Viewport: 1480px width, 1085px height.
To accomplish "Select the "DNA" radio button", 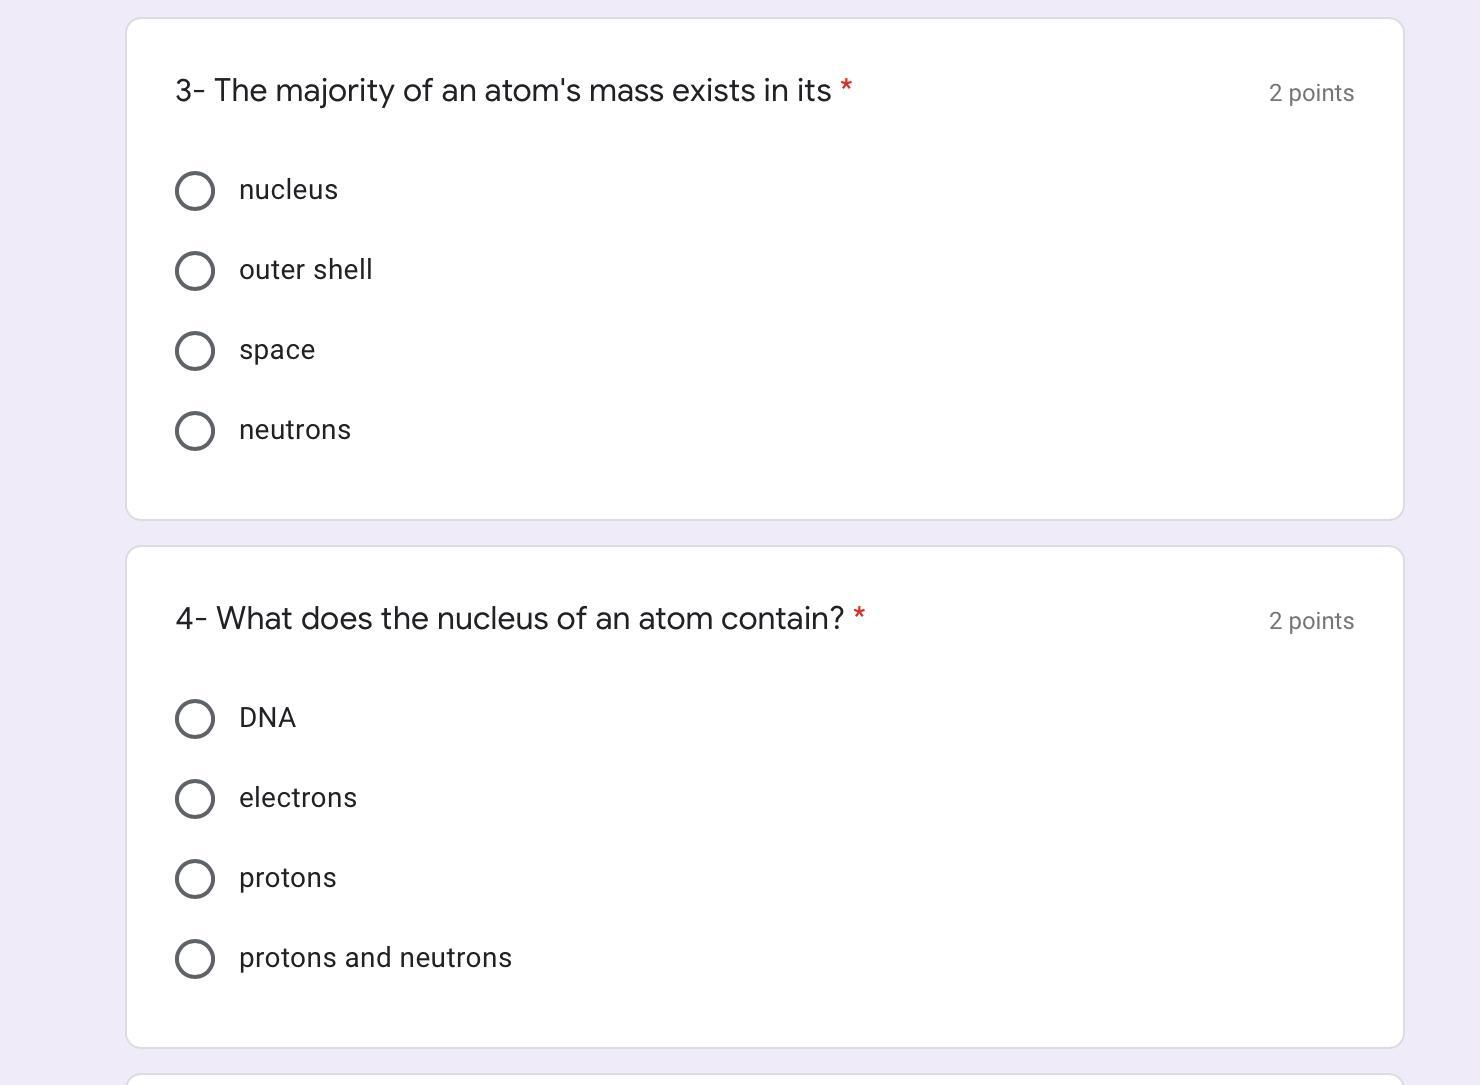I will (195, 719).
